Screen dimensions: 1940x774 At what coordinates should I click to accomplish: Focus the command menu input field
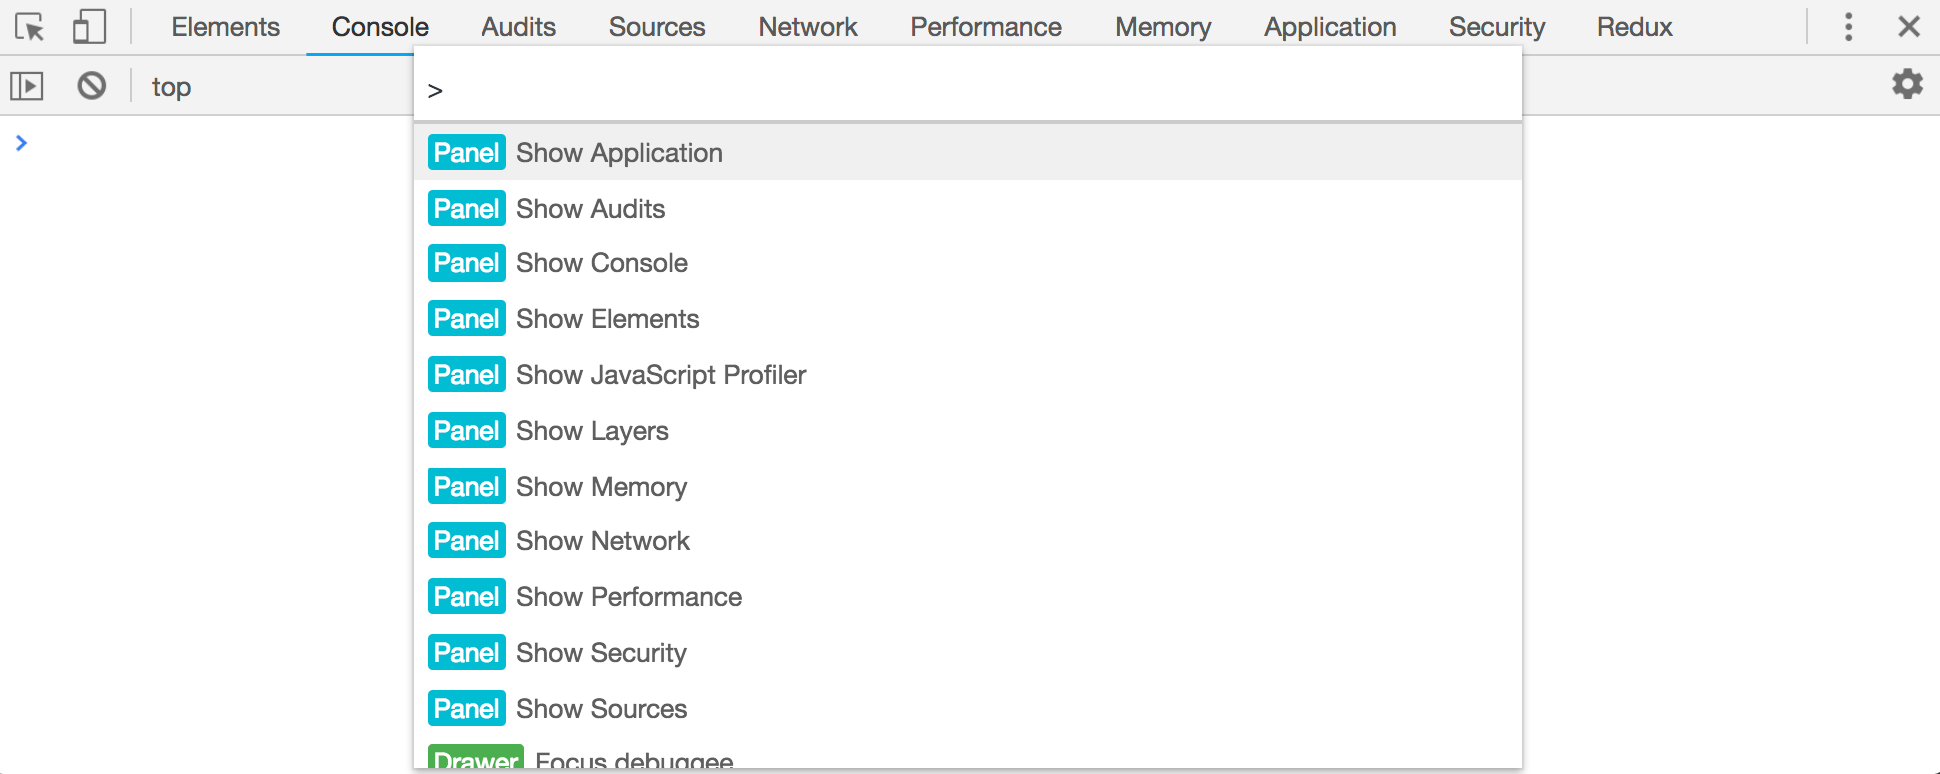point(968,90)
